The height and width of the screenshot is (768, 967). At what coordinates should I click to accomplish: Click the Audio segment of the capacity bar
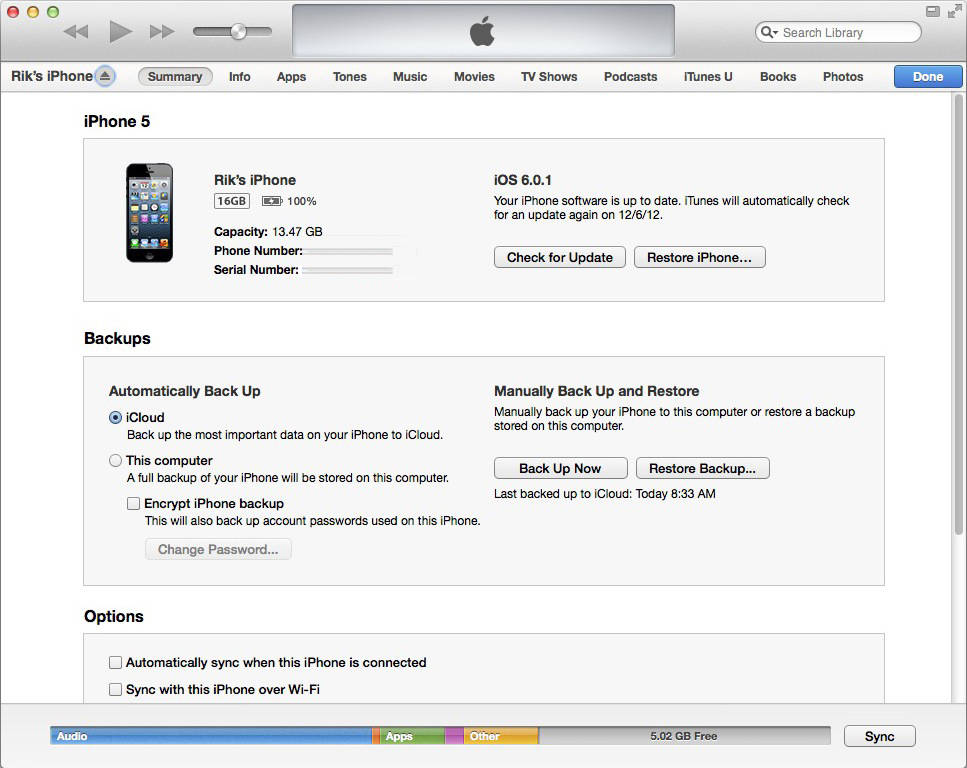[x=211, y=736]
